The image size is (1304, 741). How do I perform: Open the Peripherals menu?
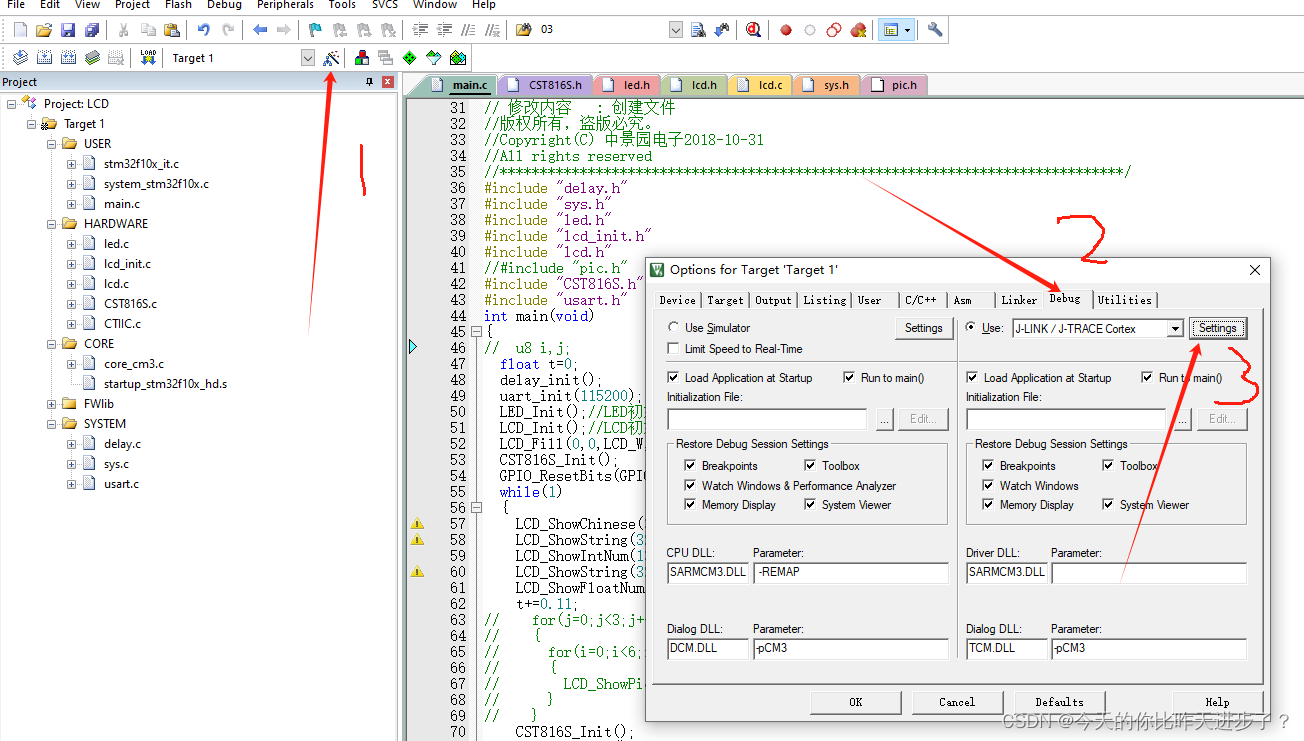pyautogui.click(x=284, y=5)
